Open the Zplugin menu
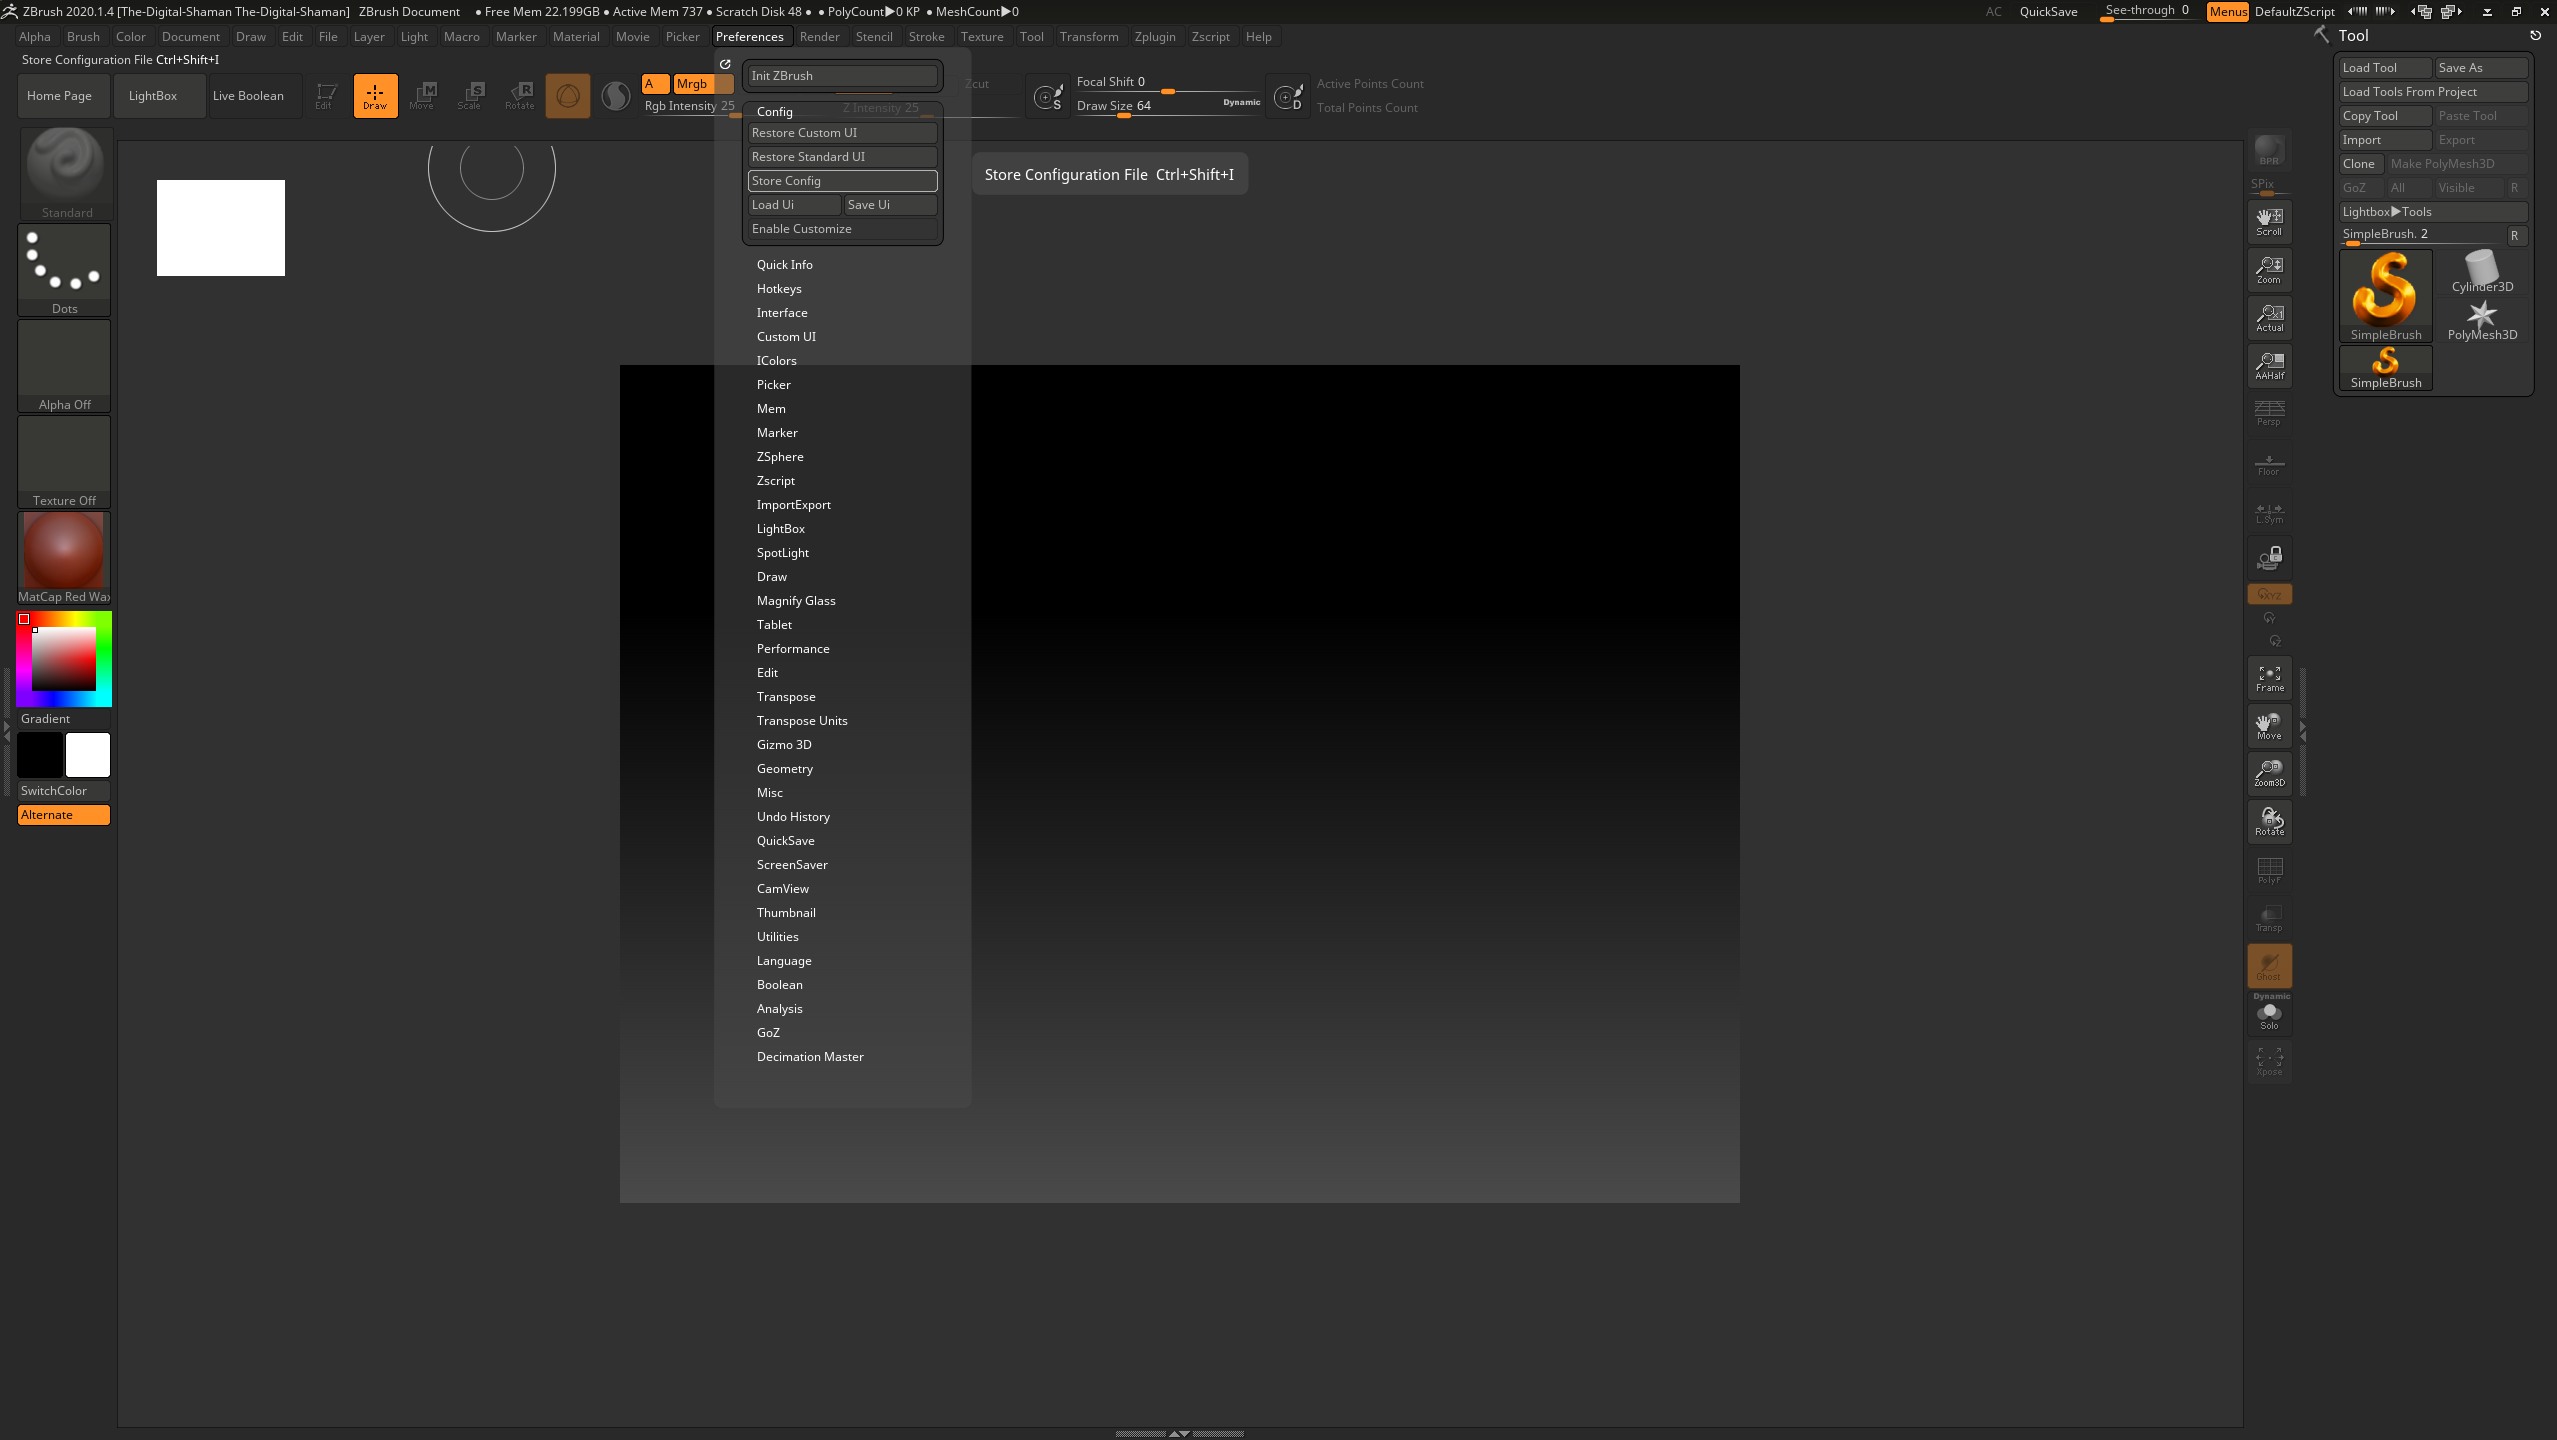Screen dimensions: 2557x1440 click(x=1154, y=37)
